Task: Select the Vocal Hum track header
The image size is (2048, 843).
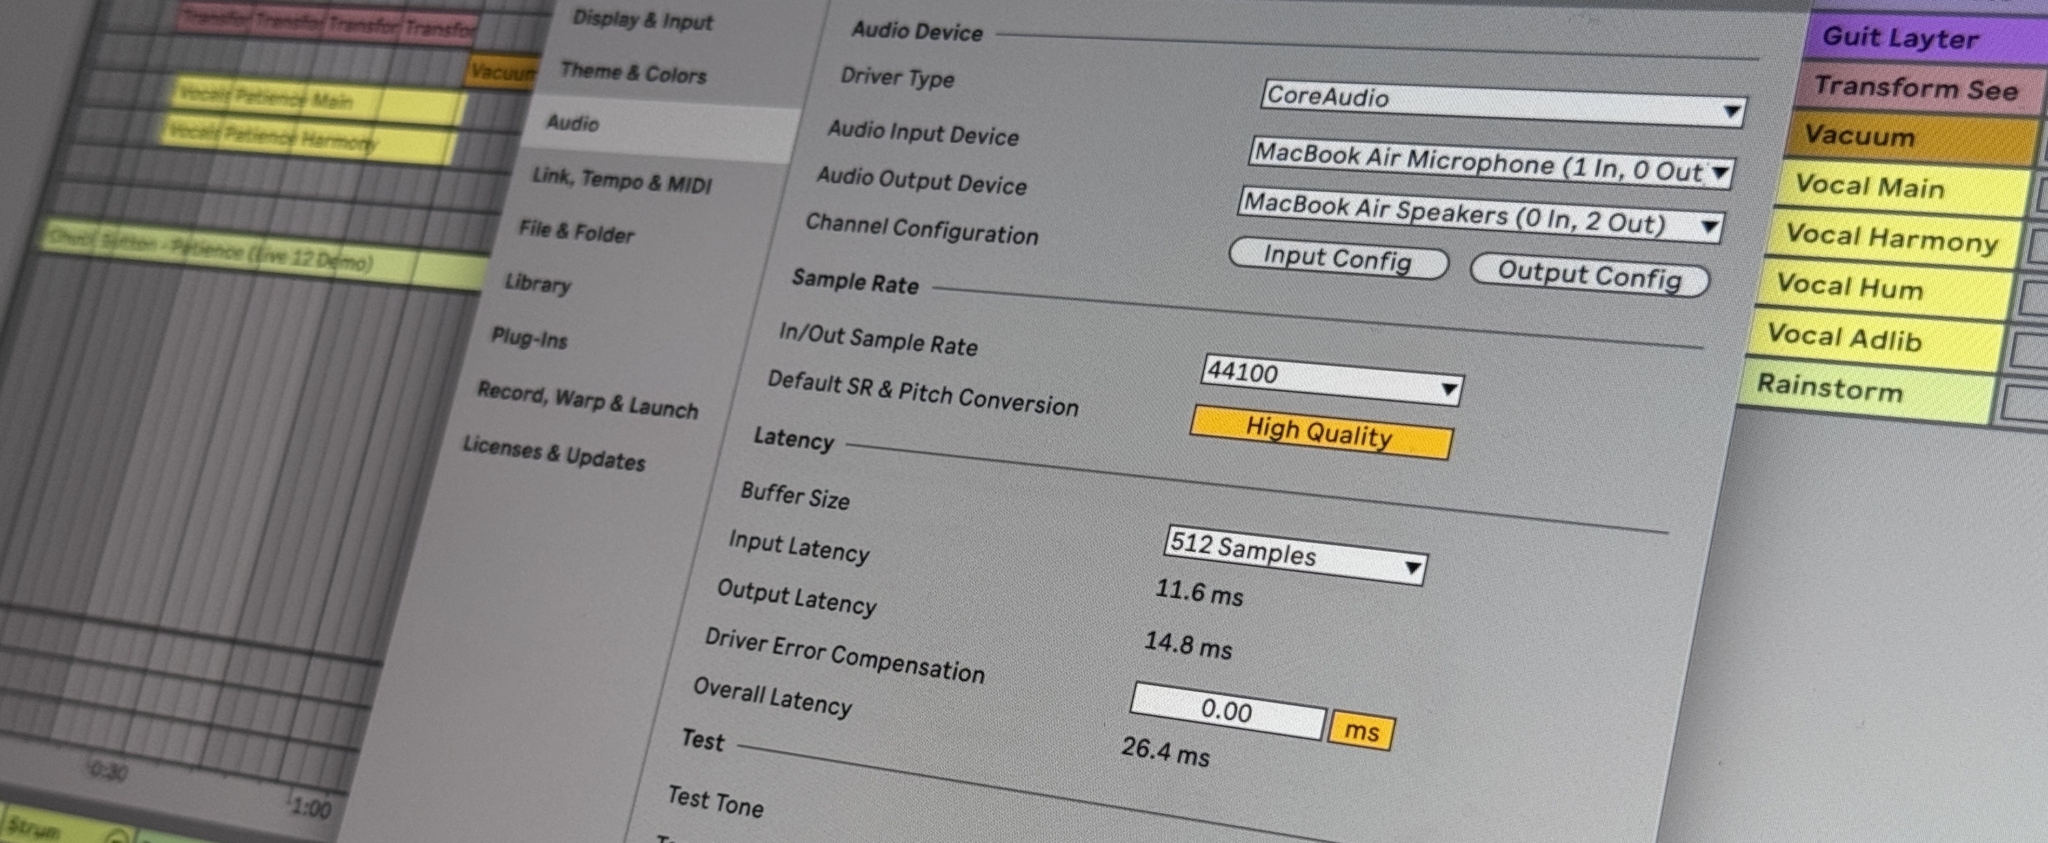Action: point(1884,289)
